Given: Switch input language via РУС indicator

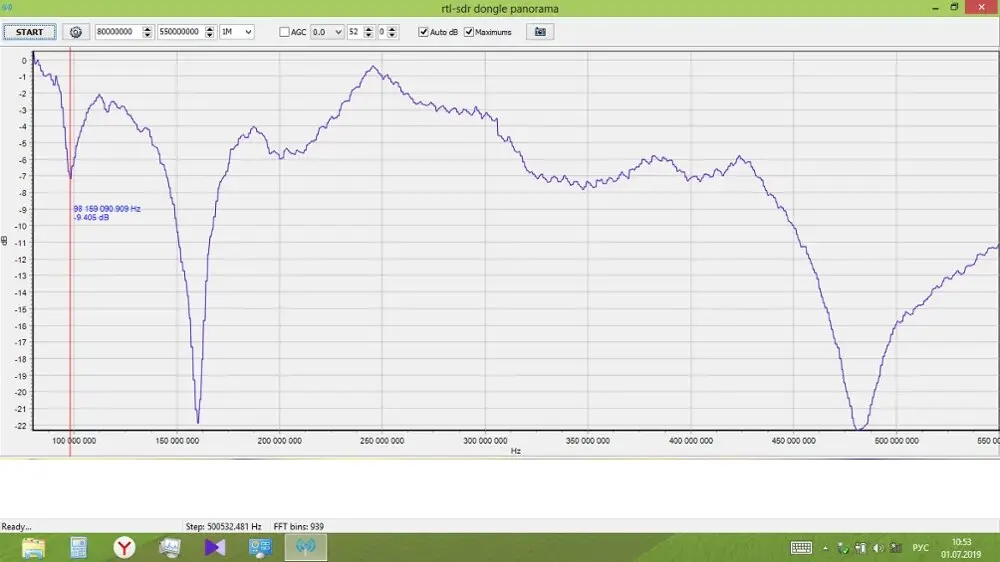Looking at the screenshot, I should tap(920, 548).
